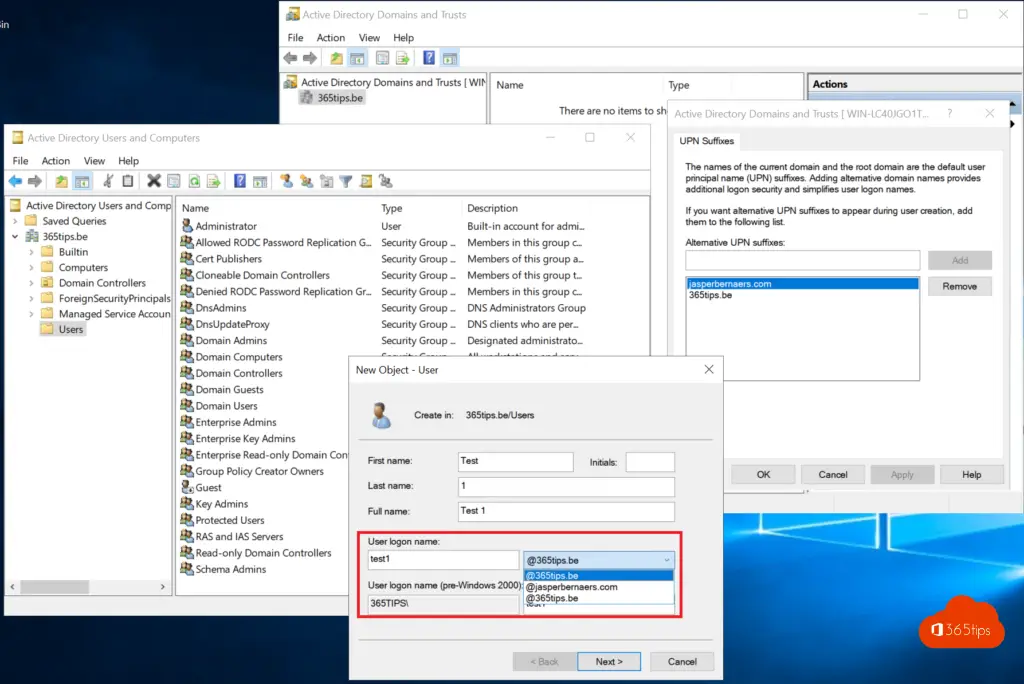1024x684 pixels.
Task: Sort by the Description column header
Action: (x=492, y=208)
